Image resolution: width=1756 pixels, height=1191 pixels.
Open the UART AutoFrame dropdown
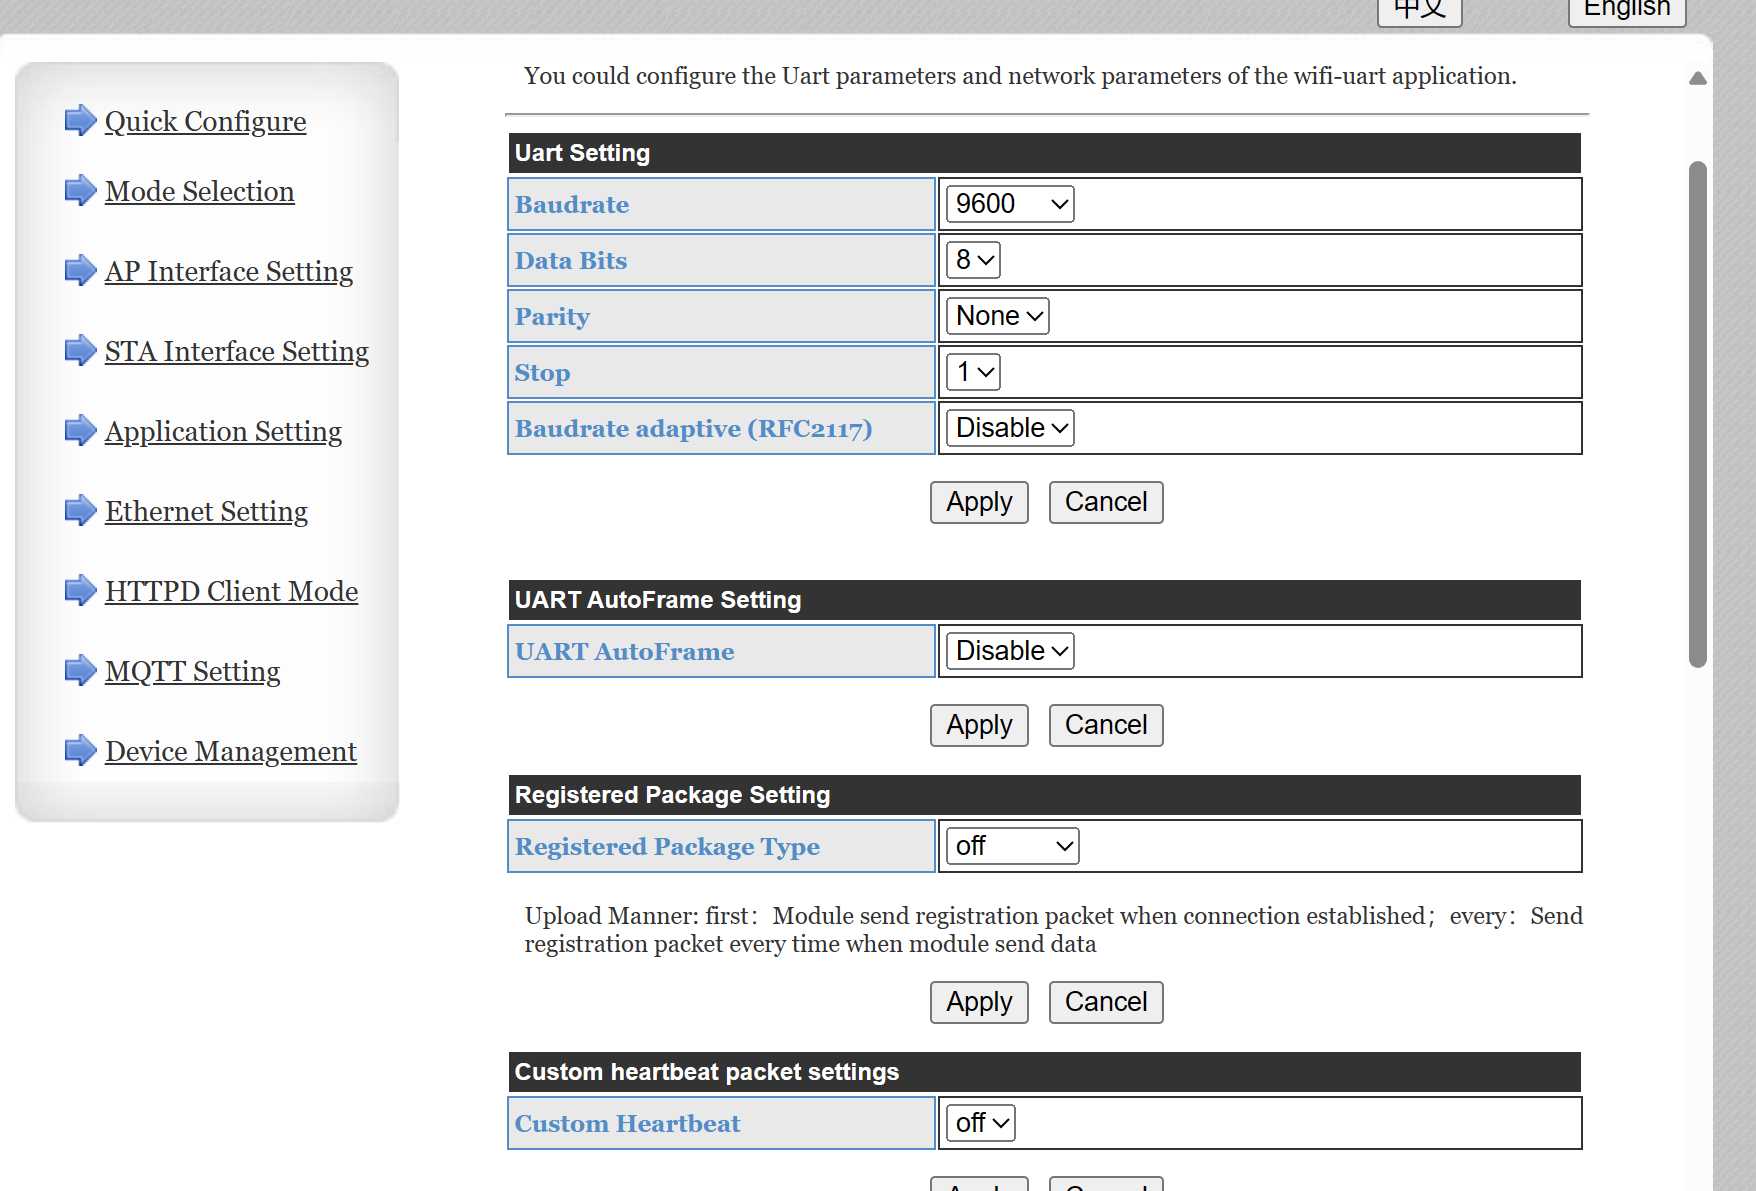1010,651
